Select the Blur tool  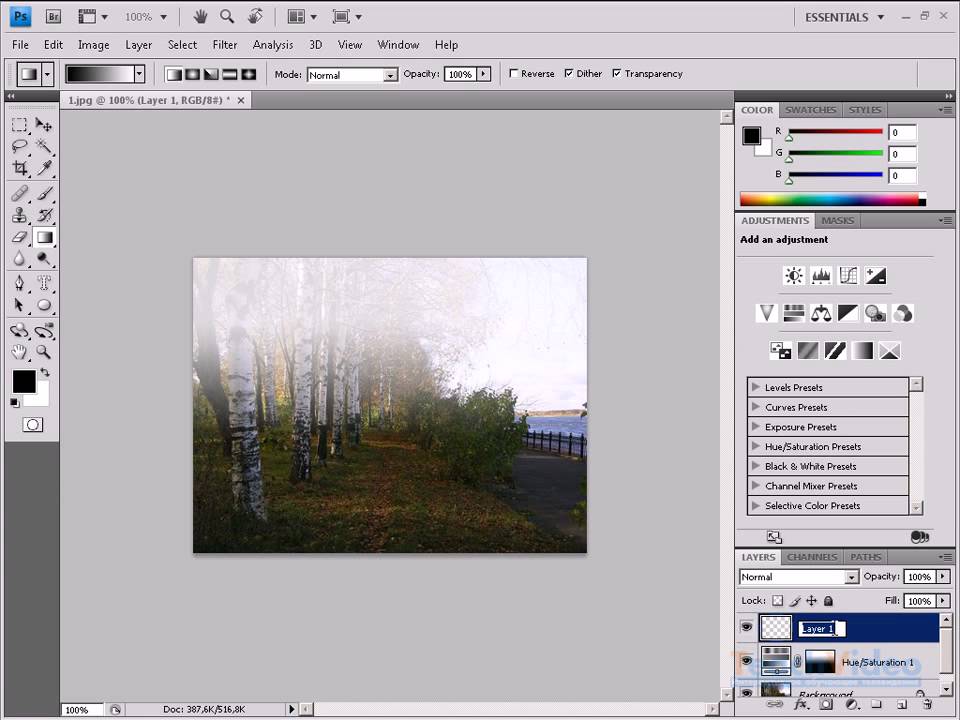tap(19, 258)
